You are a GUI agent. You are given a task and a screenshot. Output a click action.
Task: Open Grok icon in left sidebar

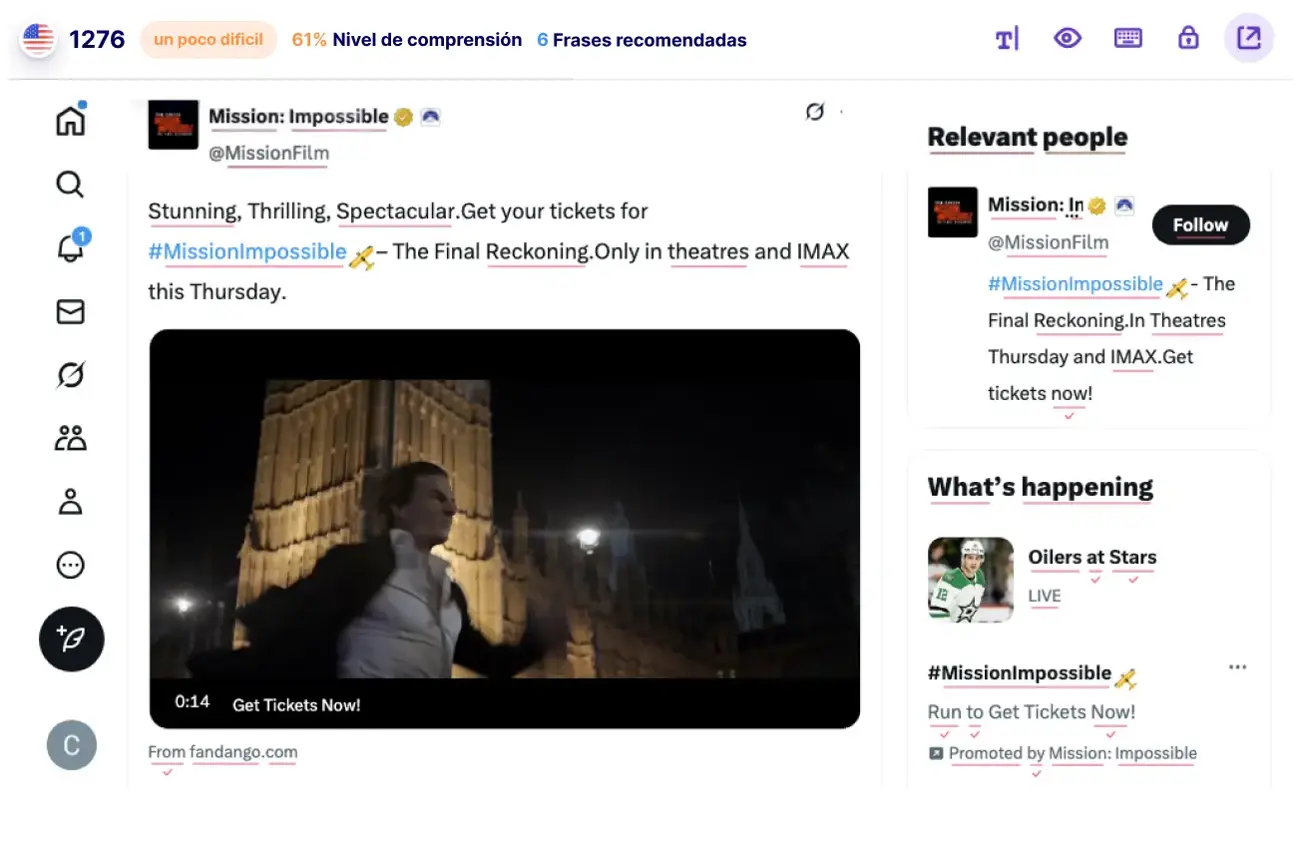(70, 375)
